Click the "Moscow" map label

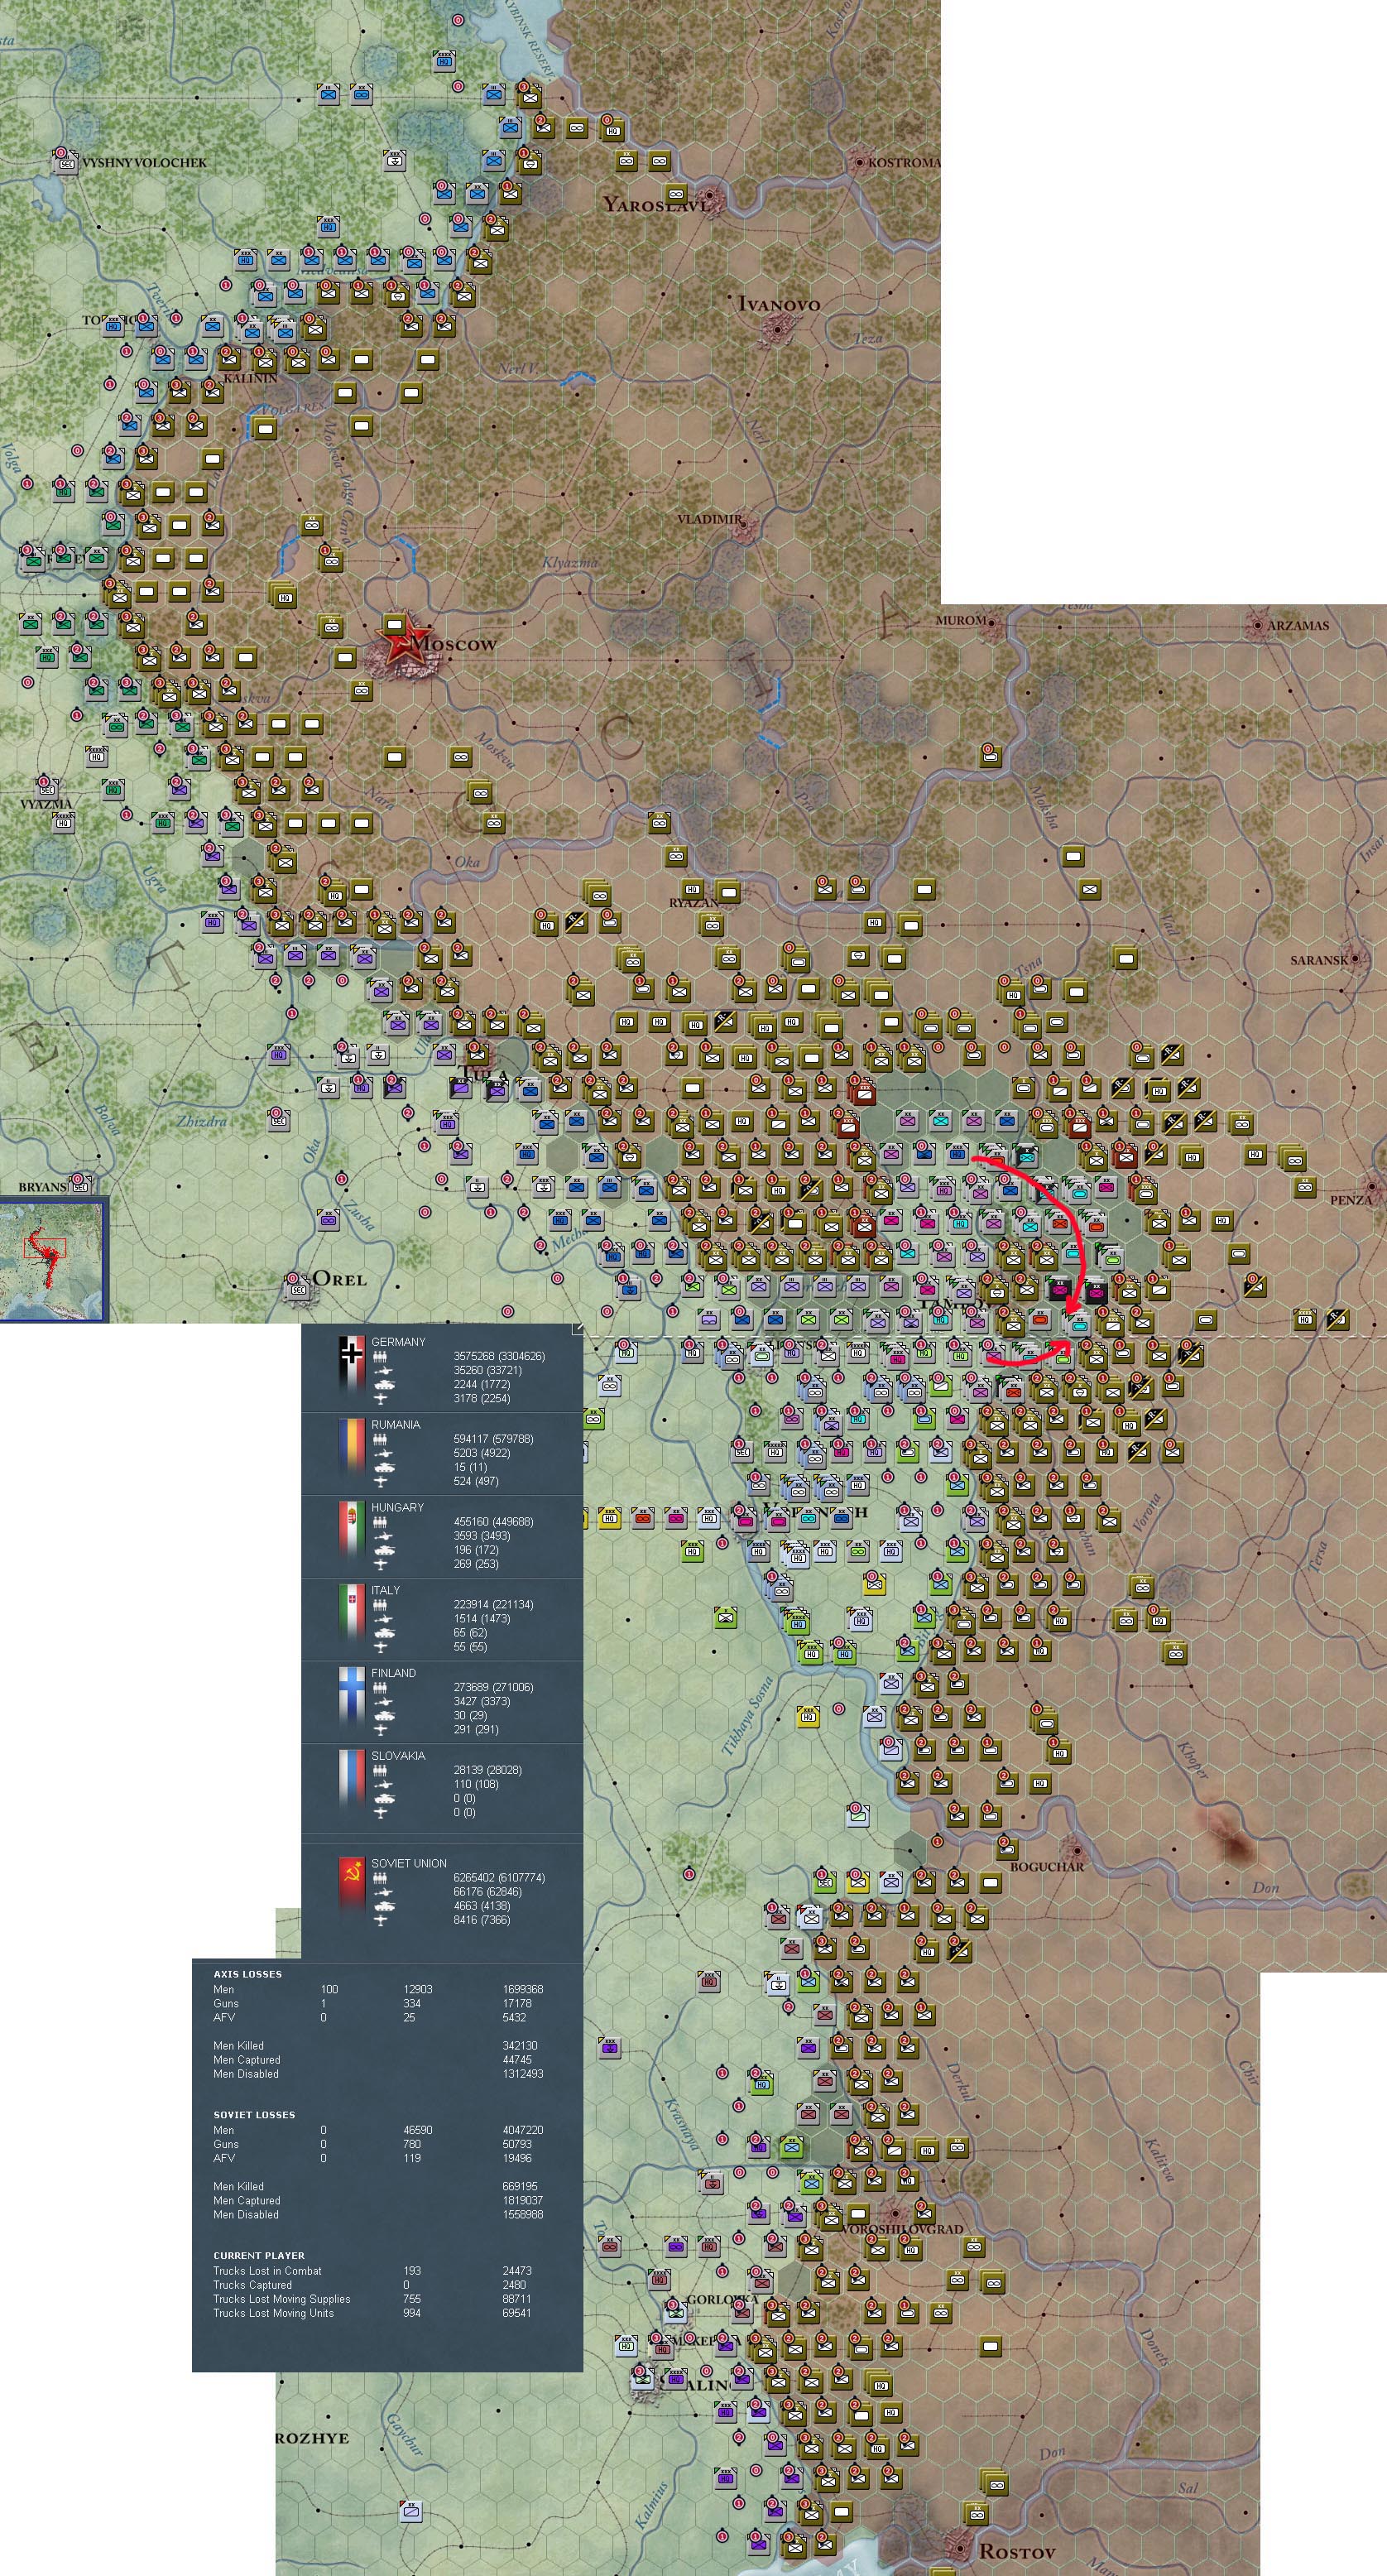(x=454, y=644)
